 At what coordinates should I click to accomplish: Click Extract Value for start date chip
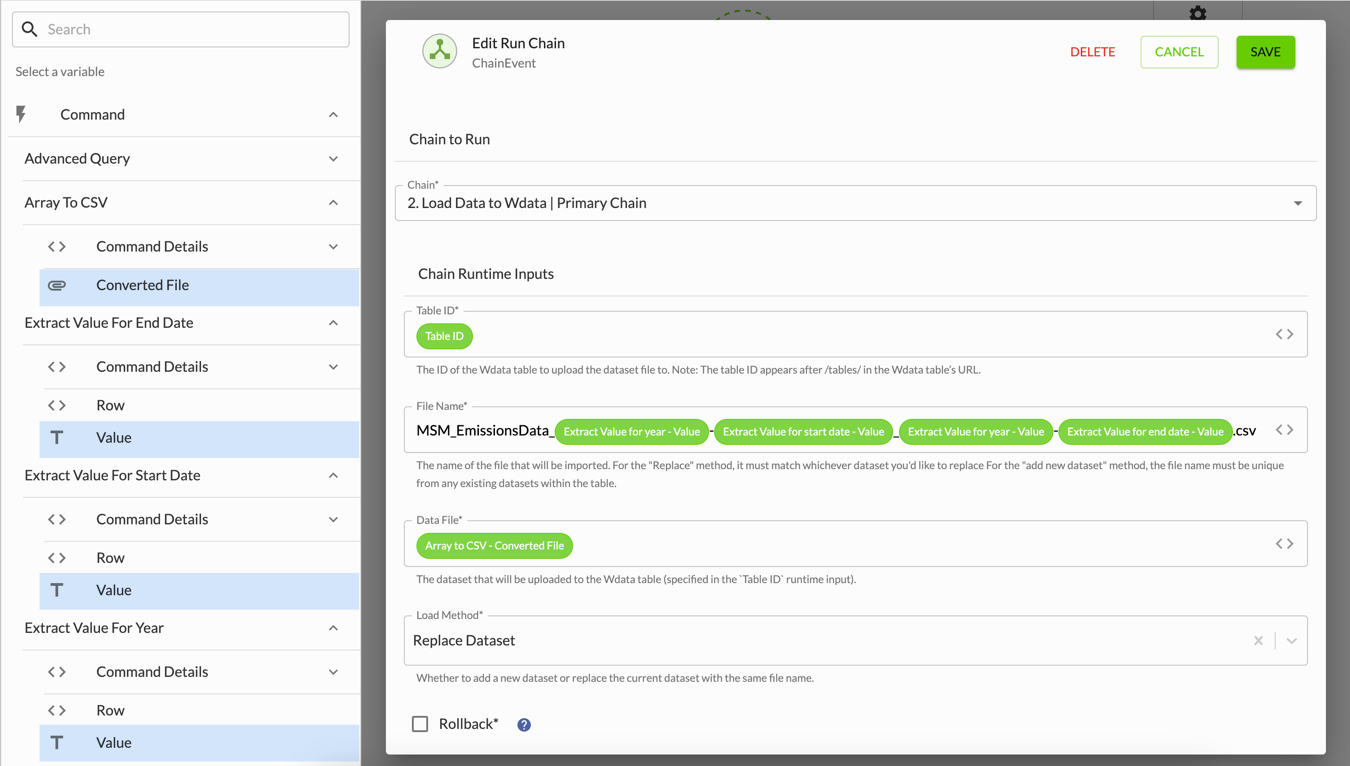pos(803,432)
